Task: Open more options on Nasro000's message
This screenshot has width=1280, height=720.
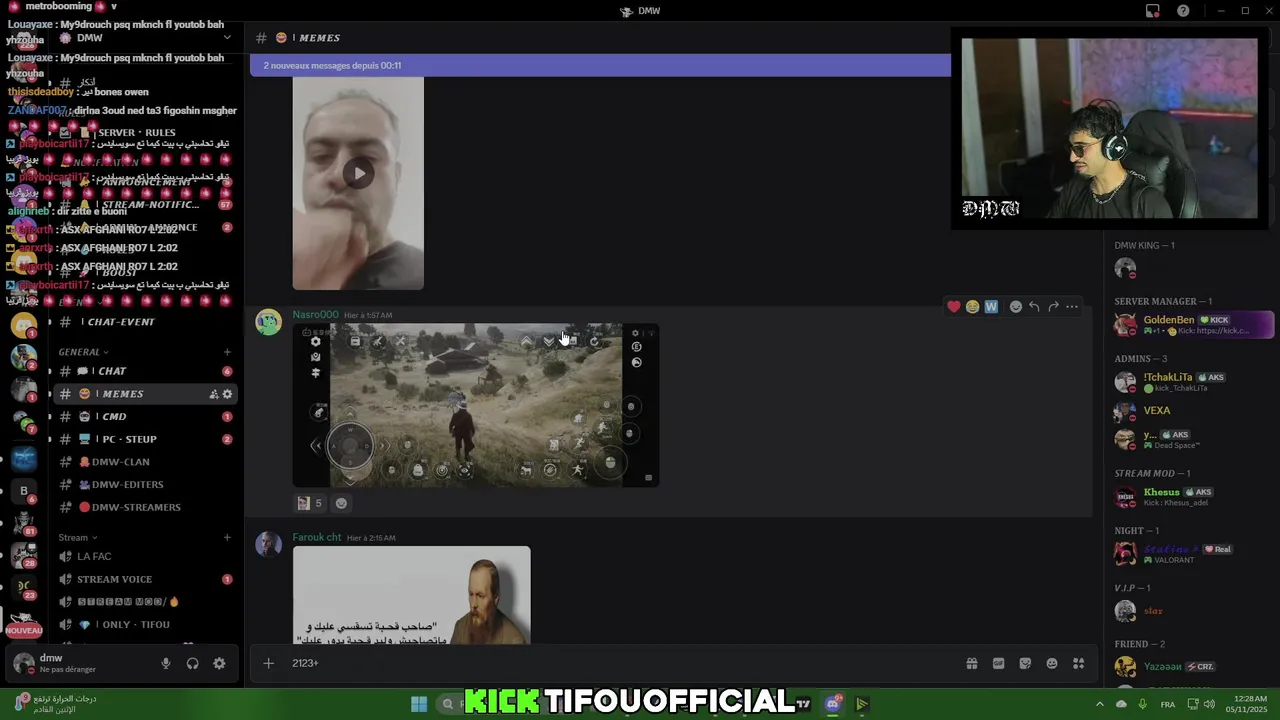Action: point(1072,307)
